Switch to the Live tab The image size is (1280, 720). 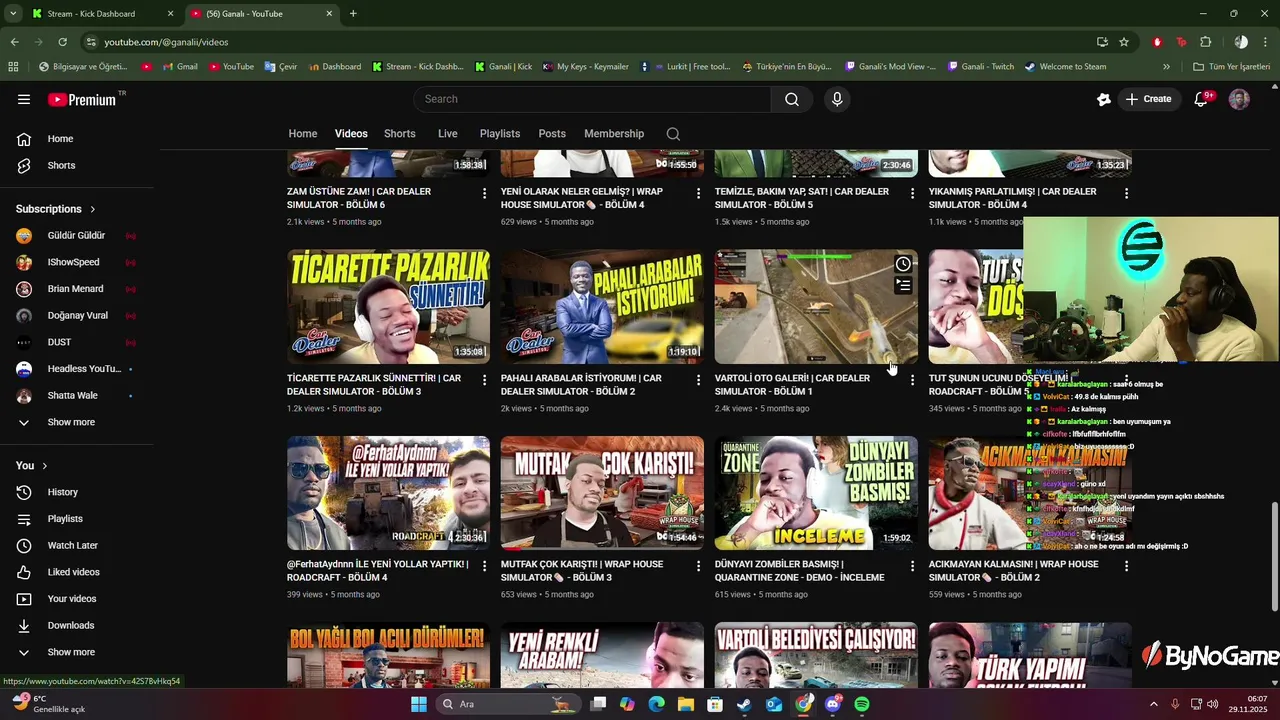click(x=448, y=134)
